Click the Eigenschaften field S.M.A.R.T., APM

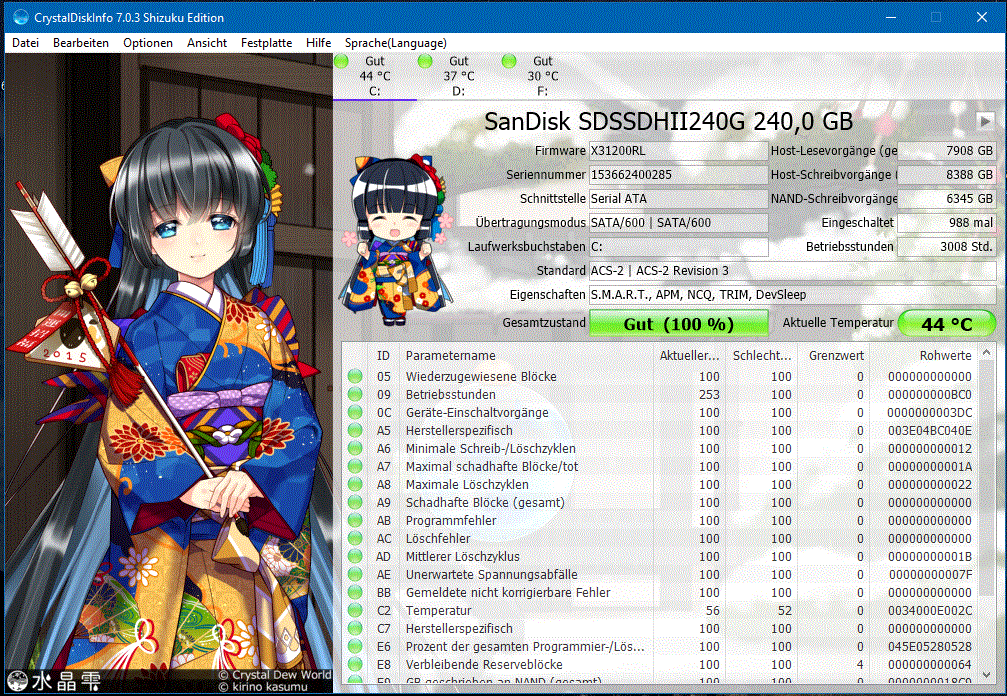792,295
